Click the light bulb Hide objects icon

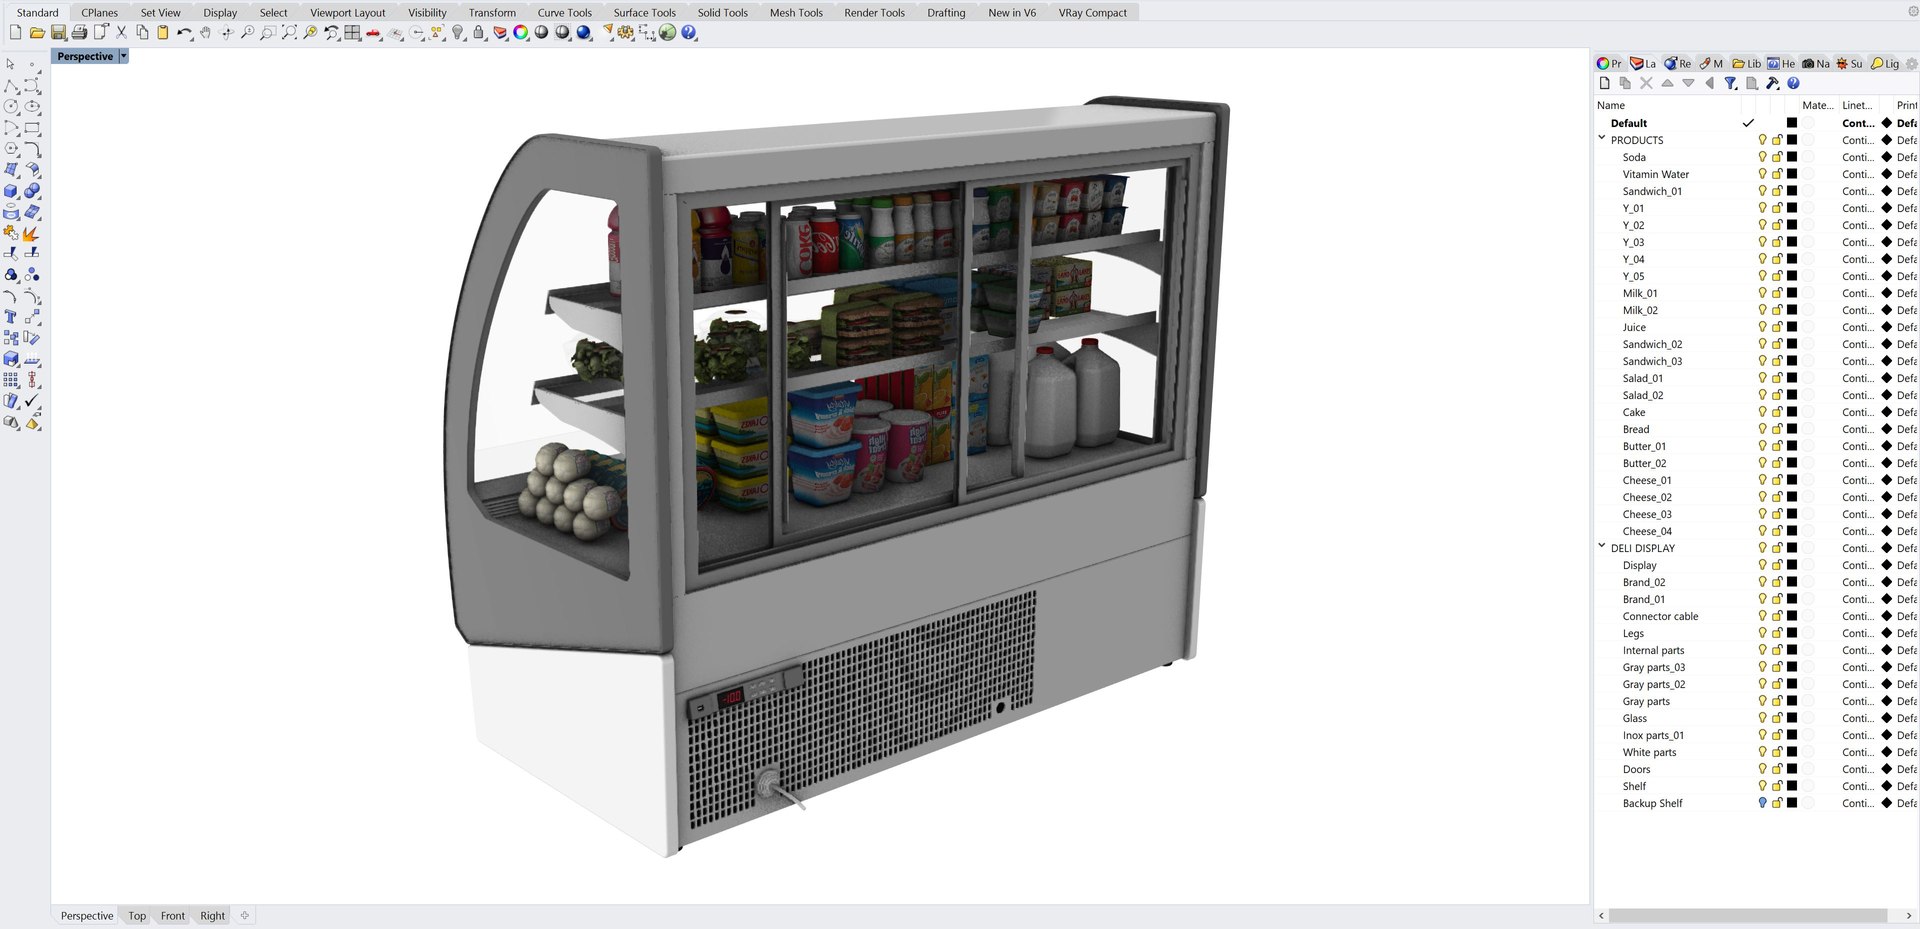tap(458, 33)
